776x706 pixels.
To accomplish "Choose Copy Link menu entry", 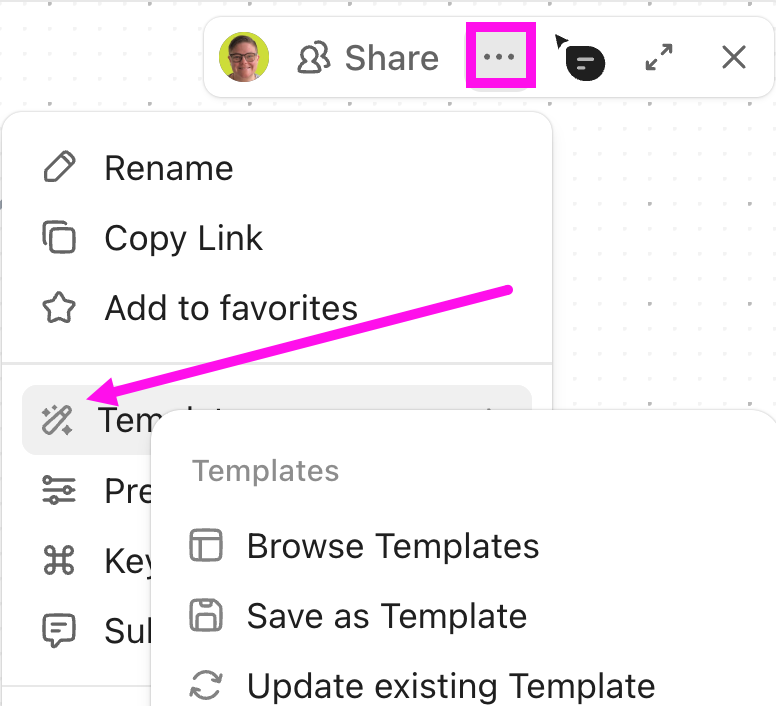I will click(183, 238).
